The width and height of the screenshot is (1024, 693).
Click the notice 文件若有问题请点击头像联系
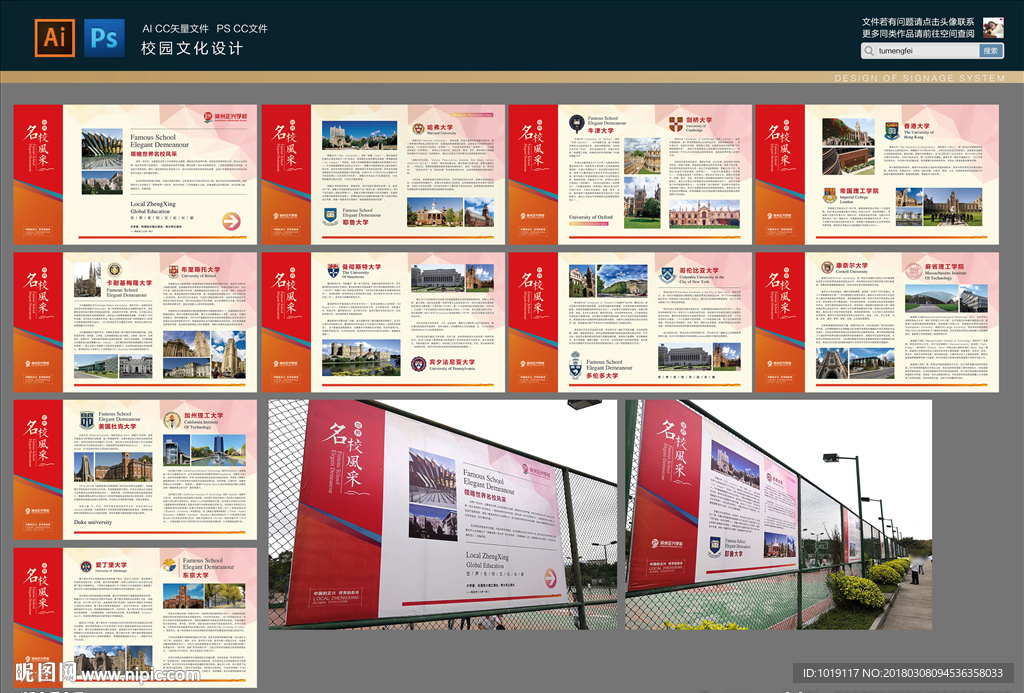pos(918,22)
